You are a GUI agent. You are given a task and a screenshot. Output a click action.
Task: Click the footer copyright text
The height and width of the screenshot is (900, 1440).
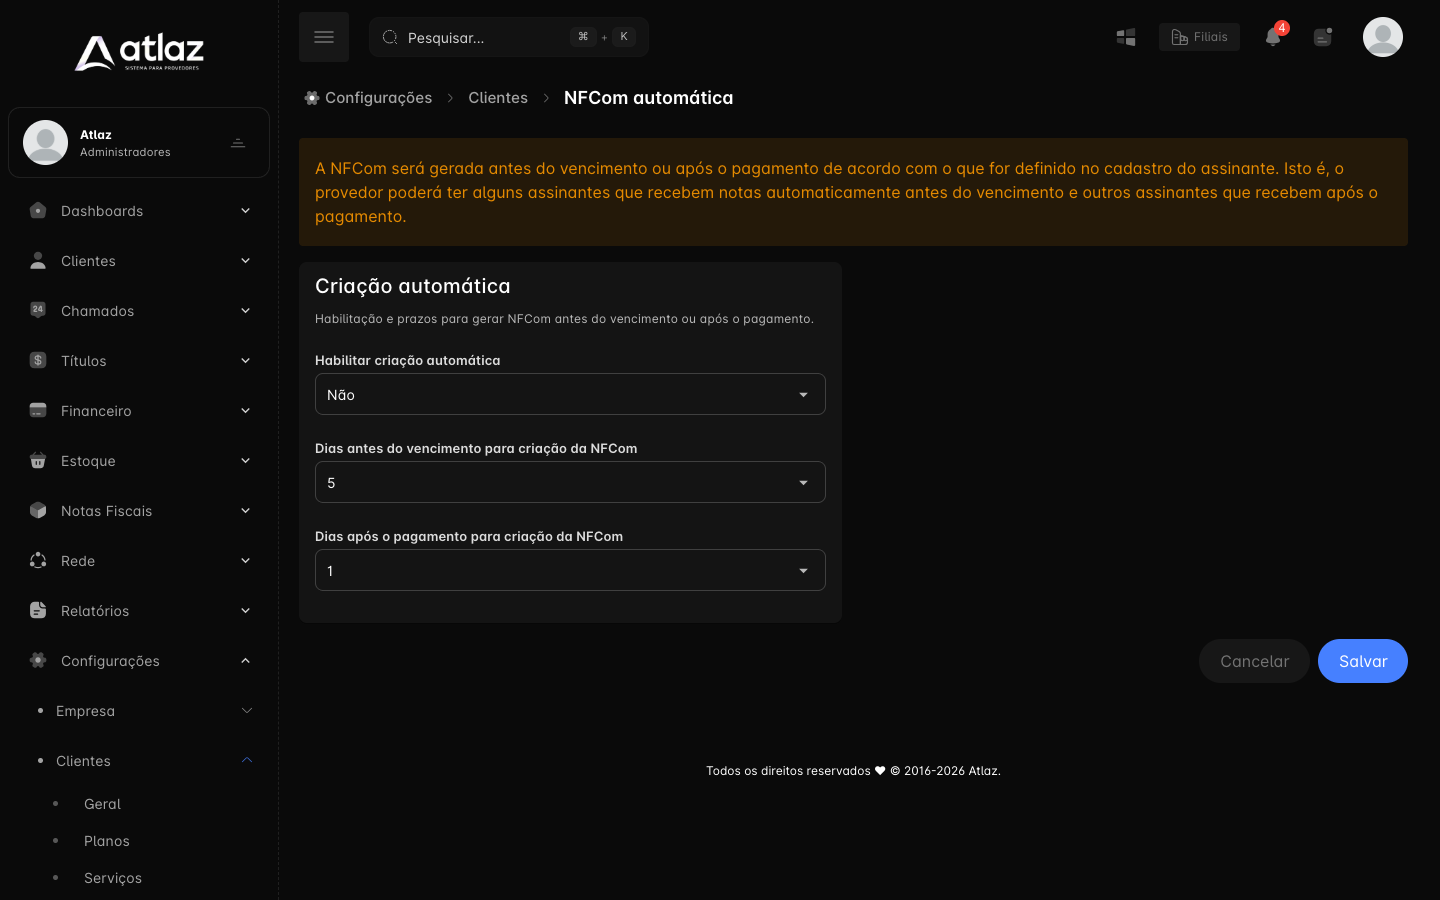coord(853,771)
